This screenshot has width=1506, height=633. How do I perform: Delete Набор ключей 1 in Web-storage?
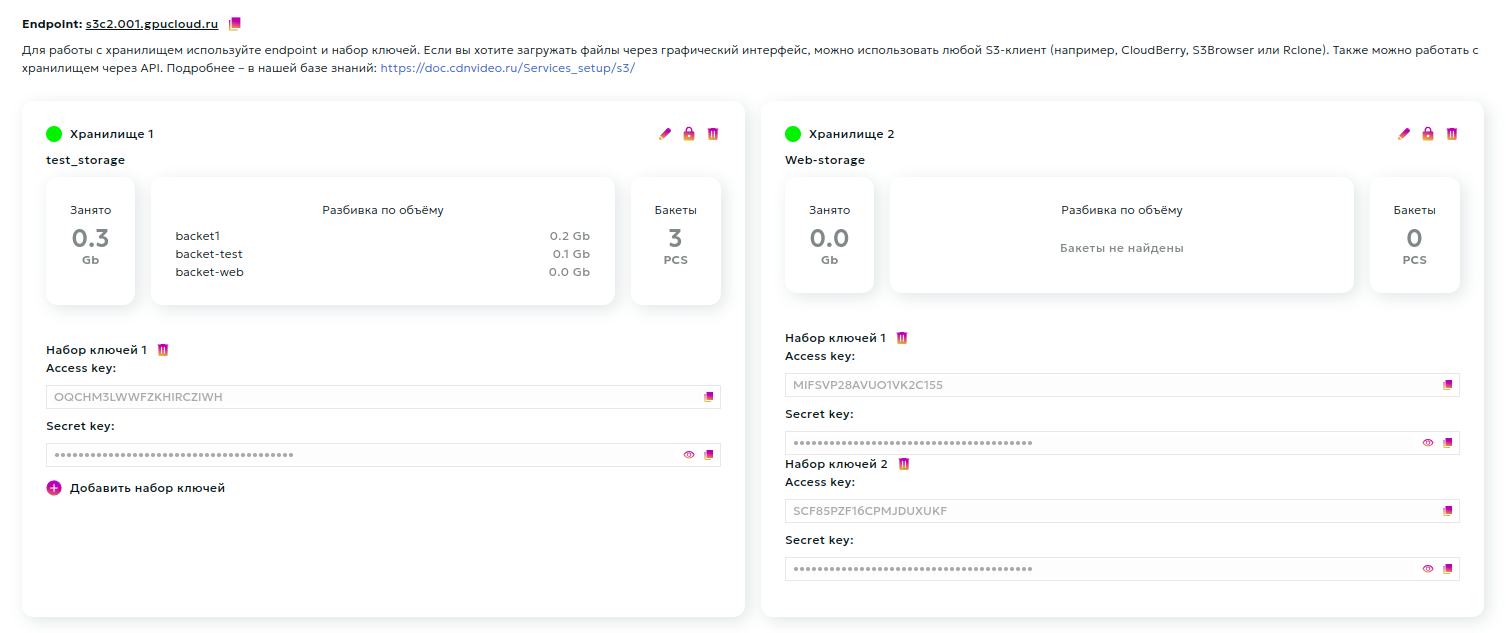901,337
